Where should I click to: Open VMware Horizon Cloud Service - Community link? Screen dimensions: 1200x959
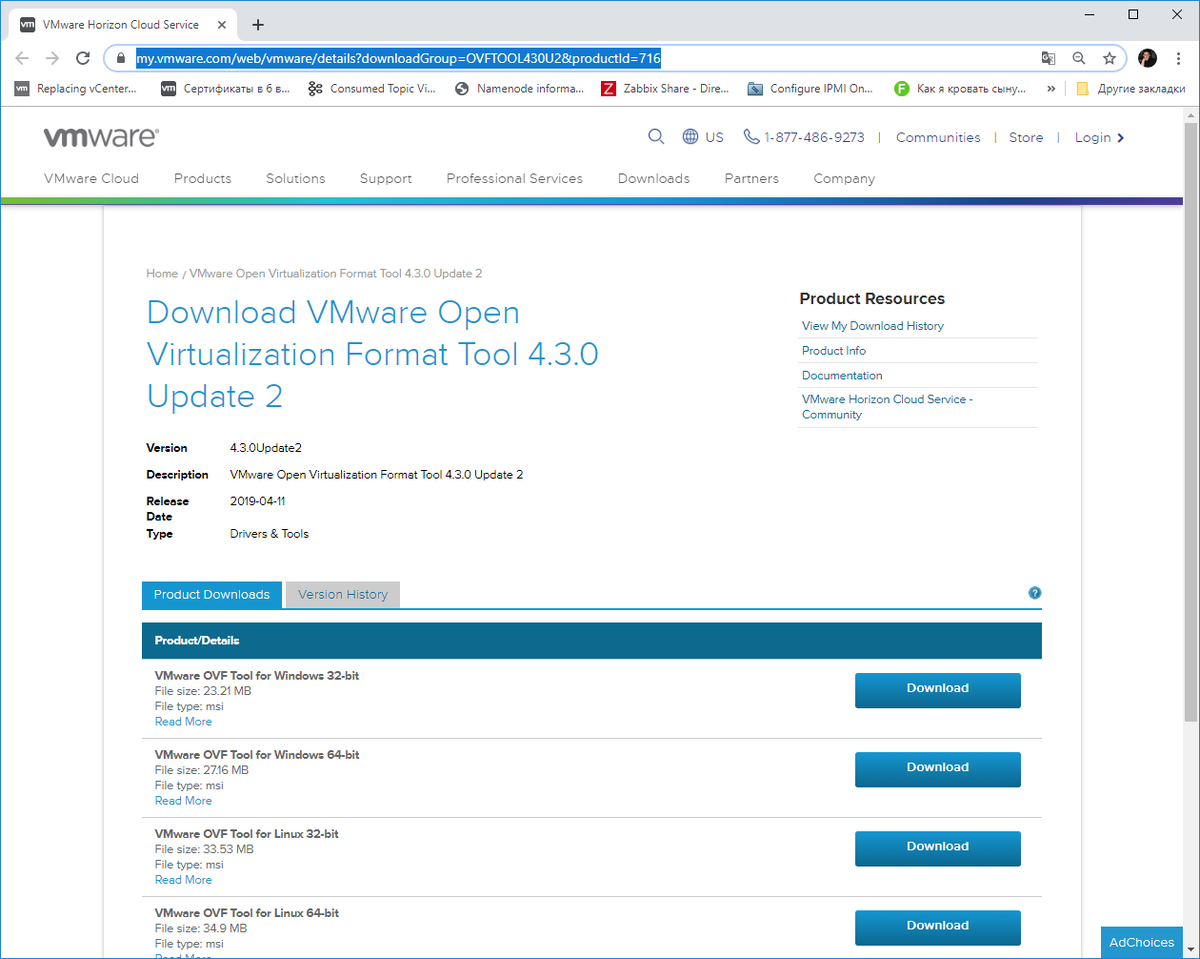pyautogui.click(x=887, y=406)
